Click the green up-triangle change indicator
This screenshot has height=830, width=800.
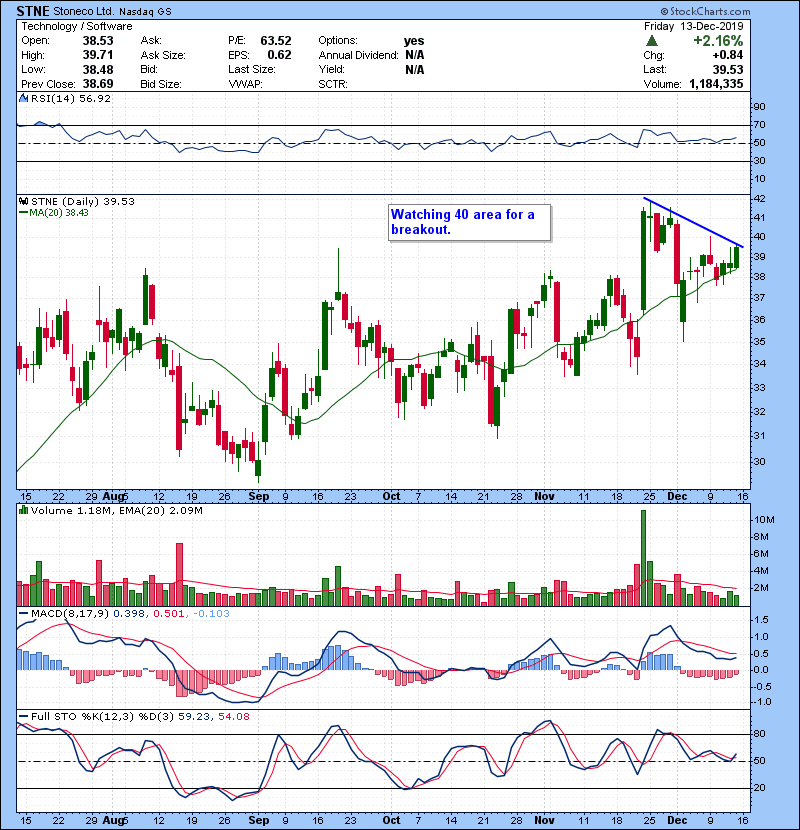pos(652,41)
